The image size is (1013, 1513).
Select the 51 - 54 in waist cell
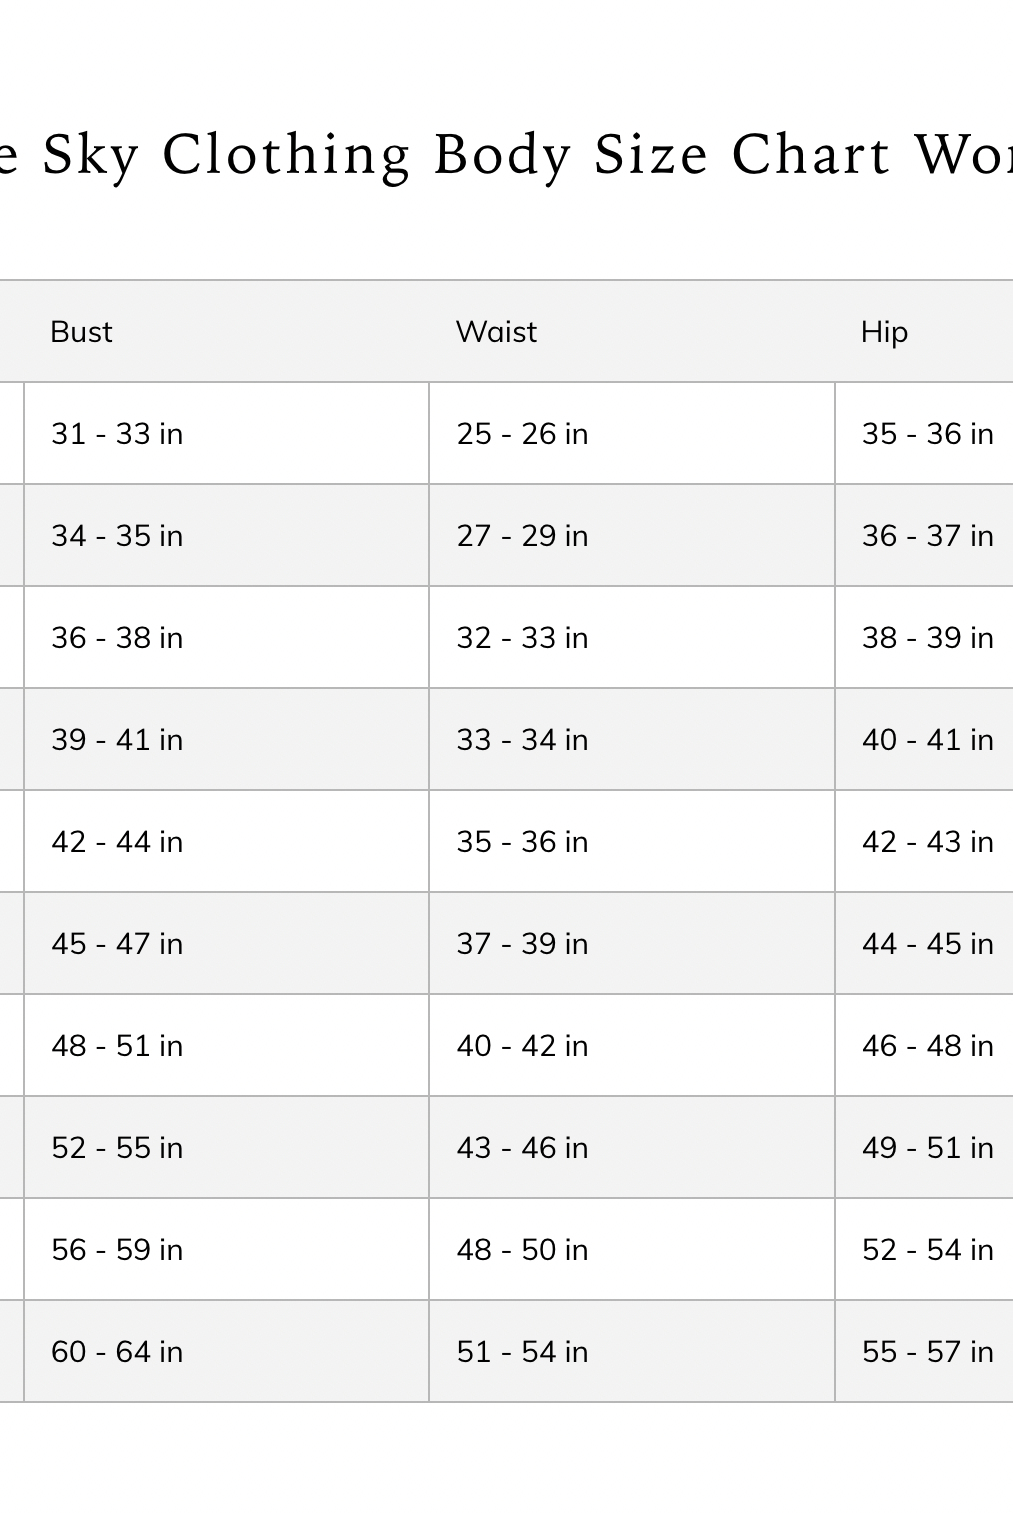pyautogui.click(x=522, y=1352)
